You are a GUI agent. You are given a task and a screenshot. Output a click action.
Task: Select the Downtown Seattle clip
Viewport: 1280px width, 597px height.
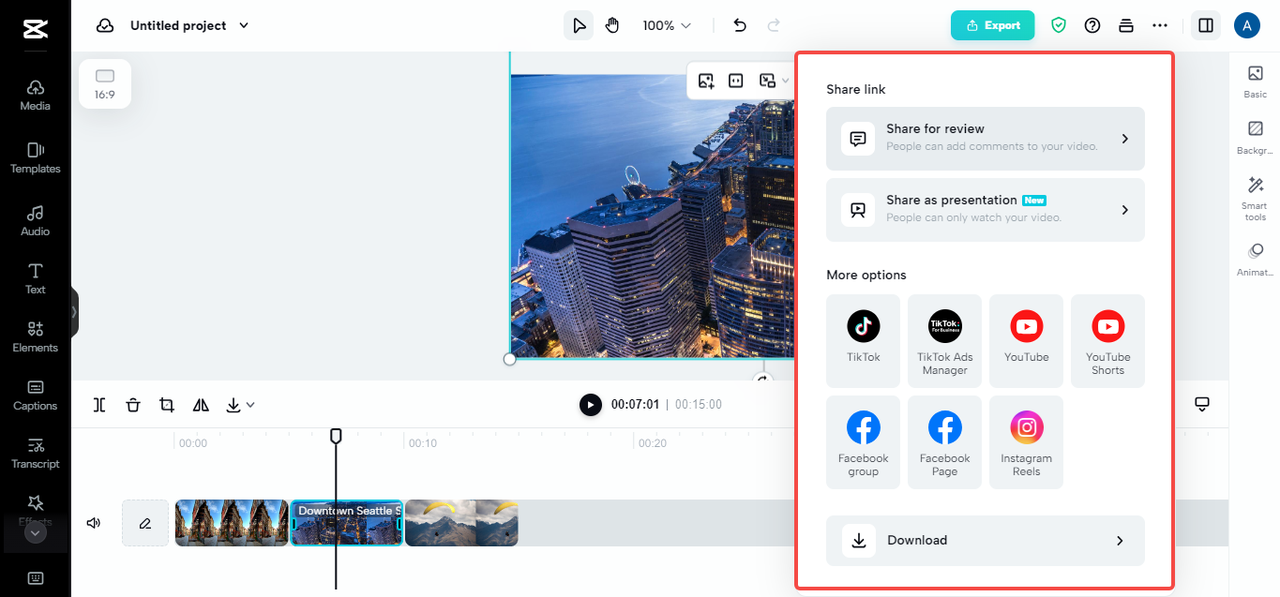[x=347, y=523]
